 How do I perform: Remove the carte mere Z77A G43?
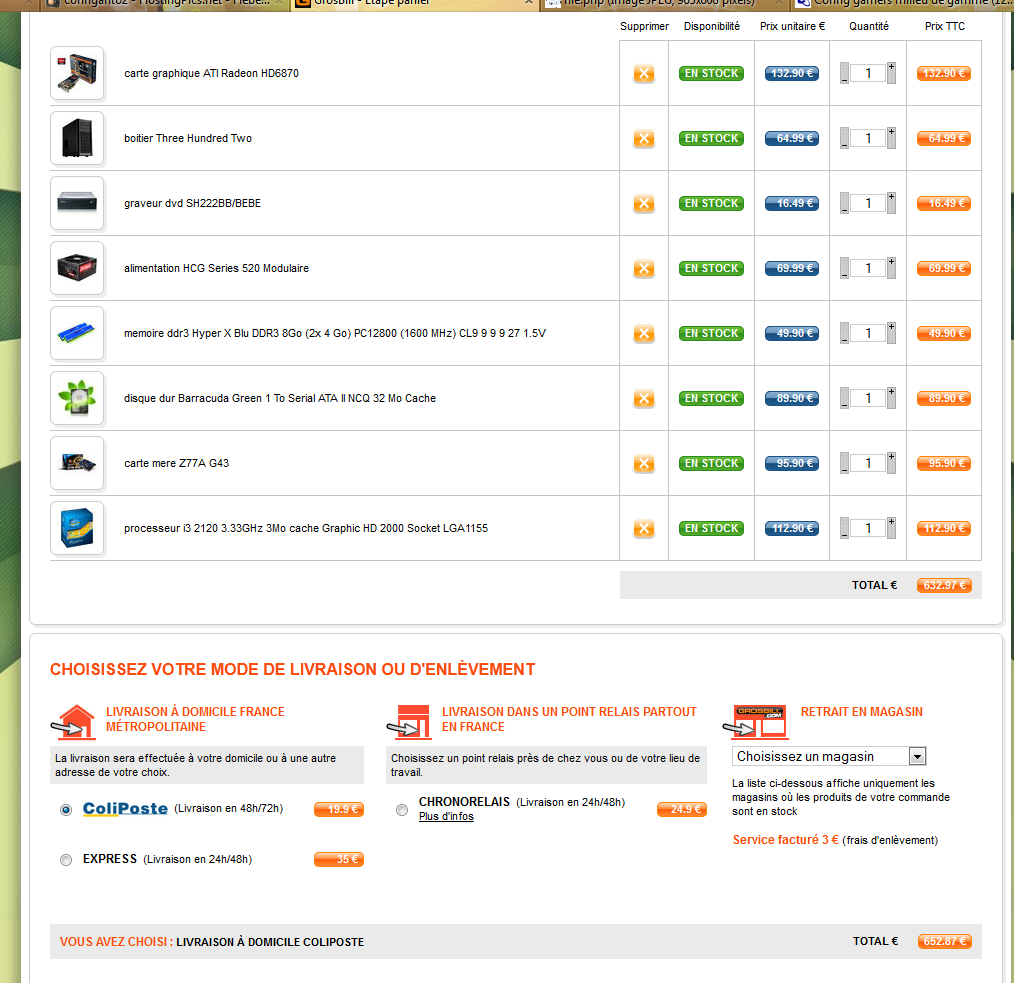tap(643, 464)
